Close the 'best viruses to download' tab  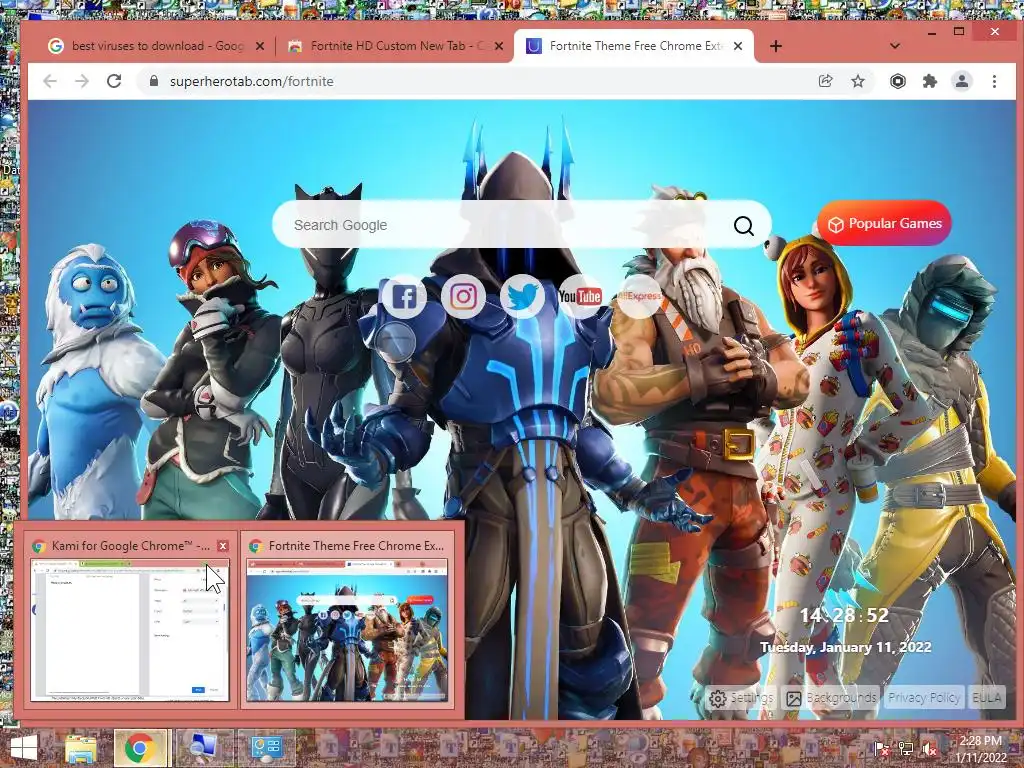[260, 46]
